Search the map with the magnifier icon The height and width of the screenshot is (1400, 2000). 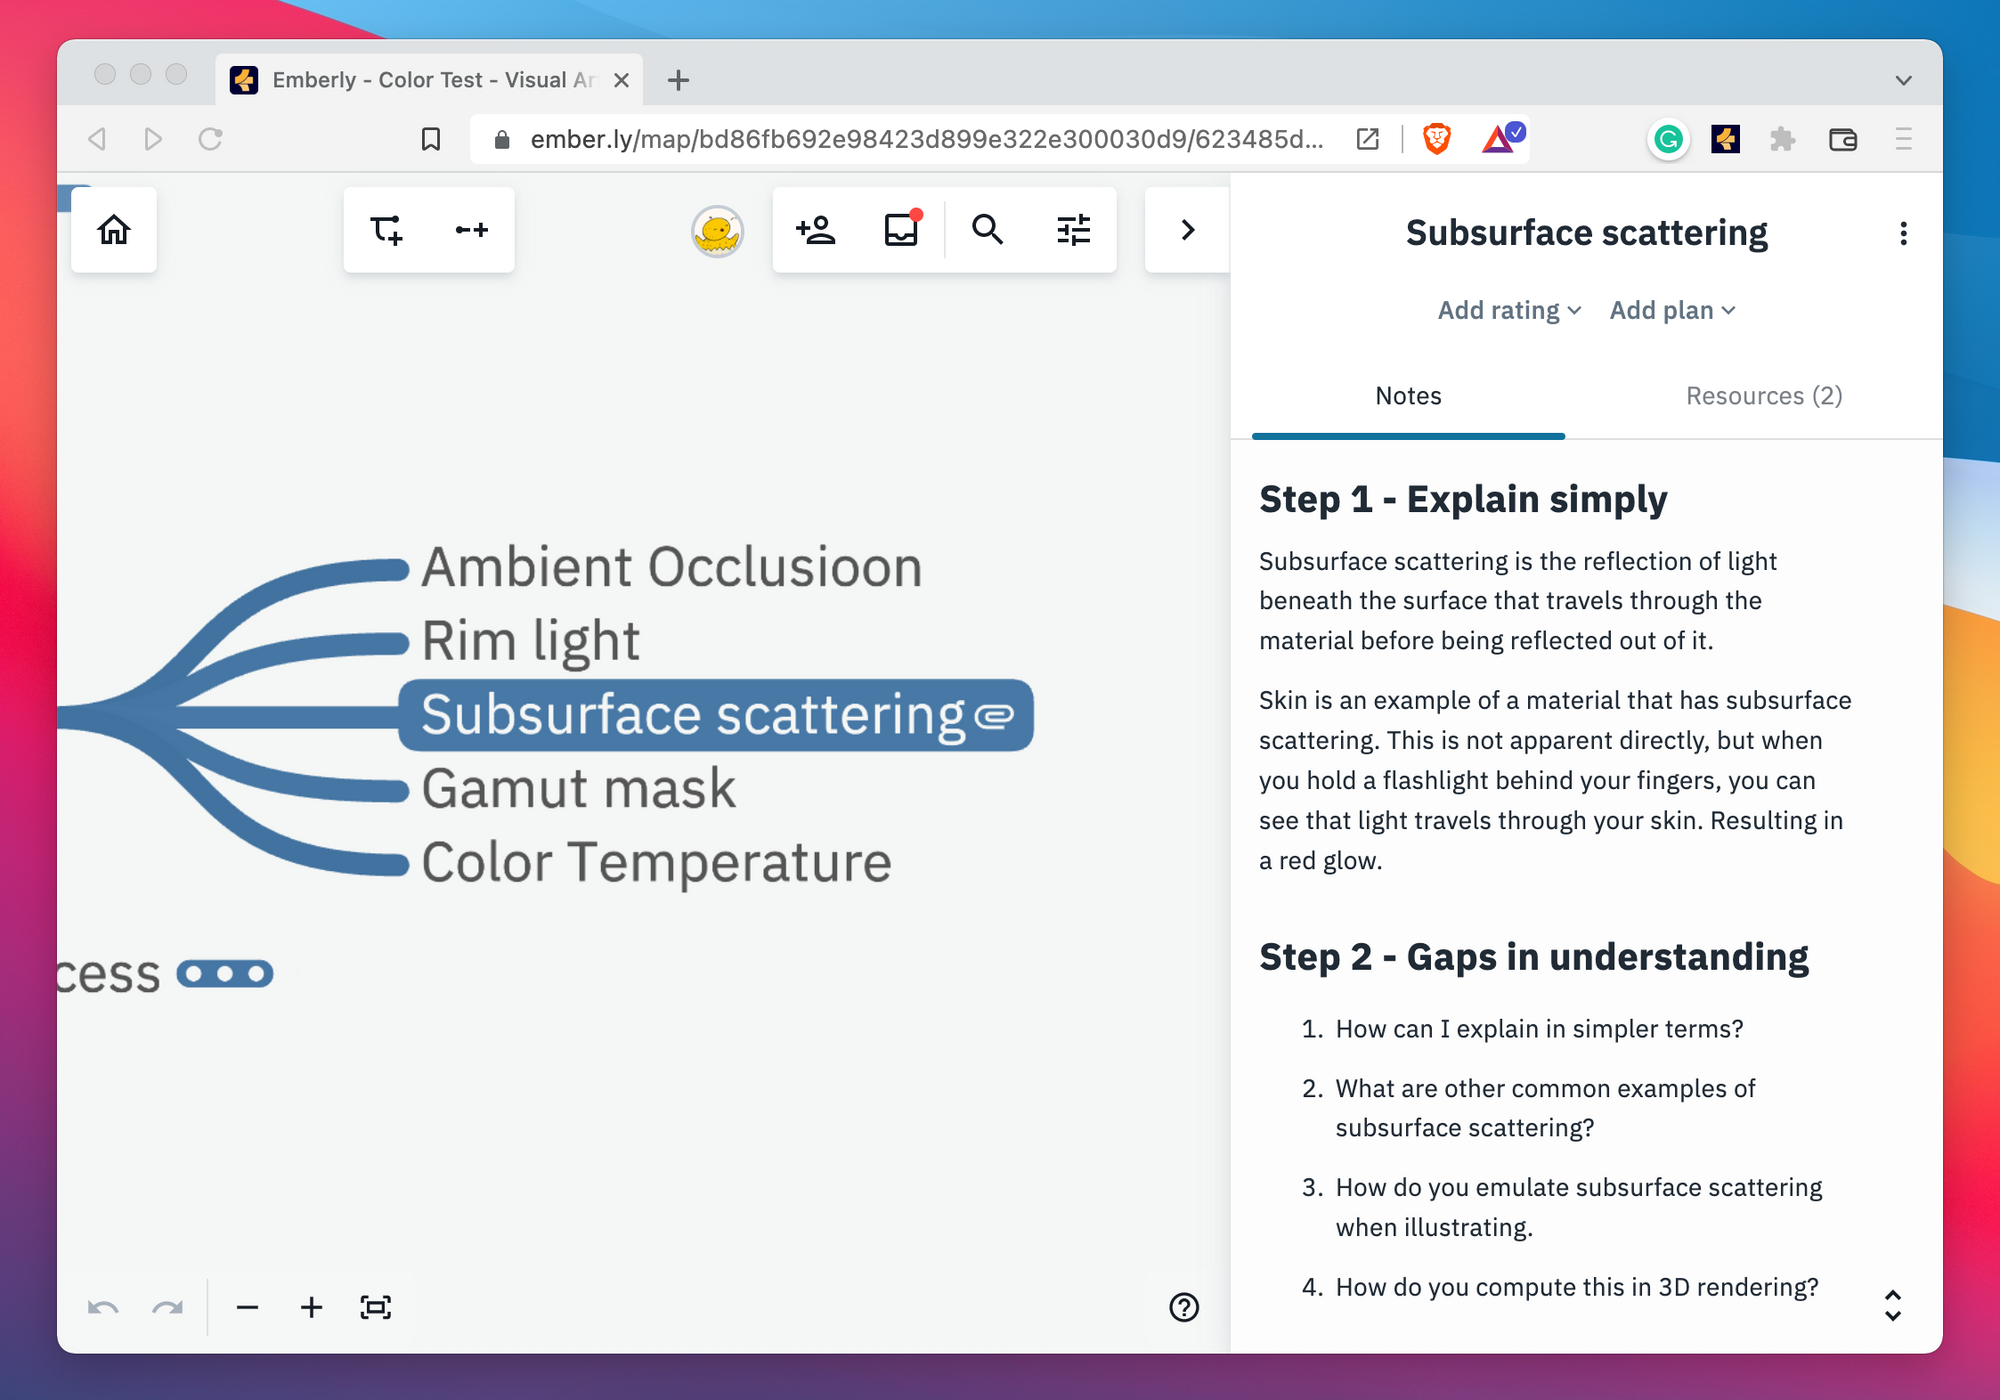987,230
